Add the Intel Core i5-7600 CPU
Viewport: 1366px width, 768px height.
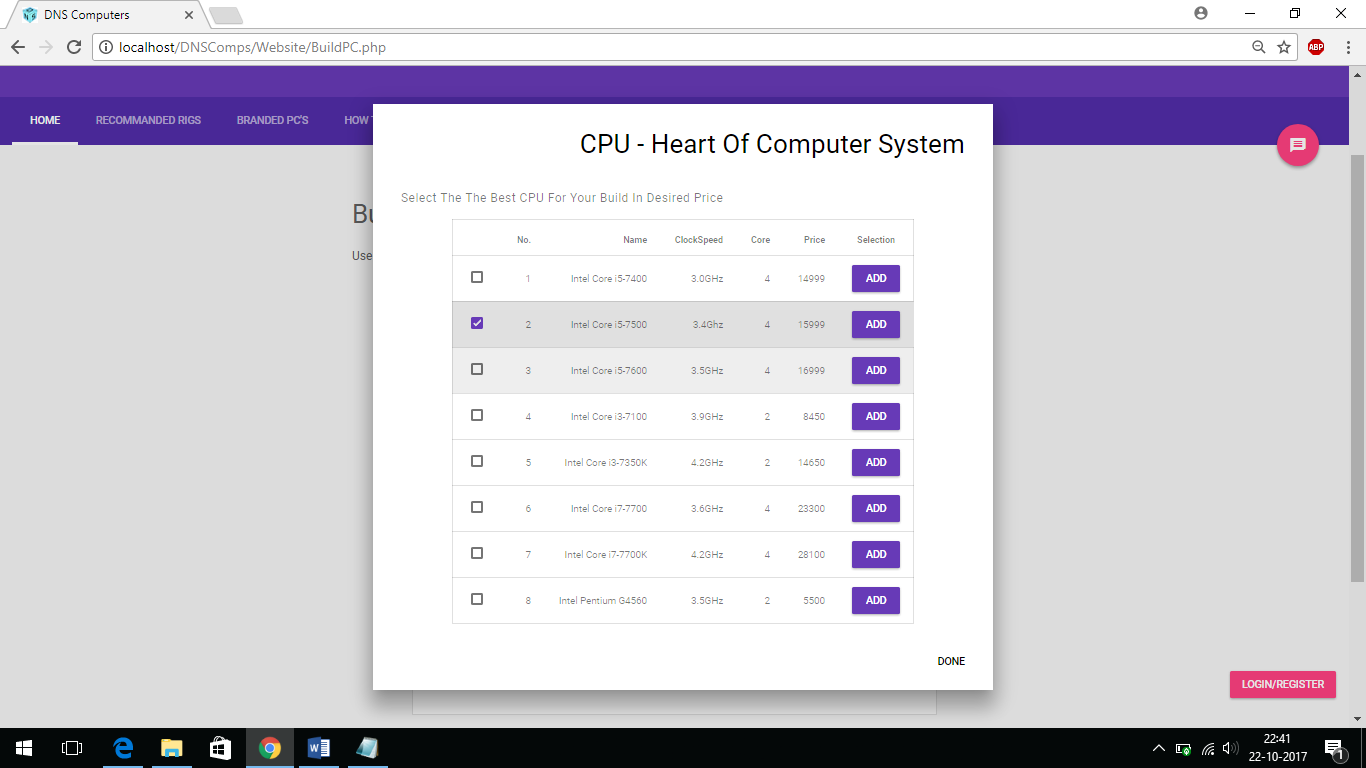tap(876, 371)
